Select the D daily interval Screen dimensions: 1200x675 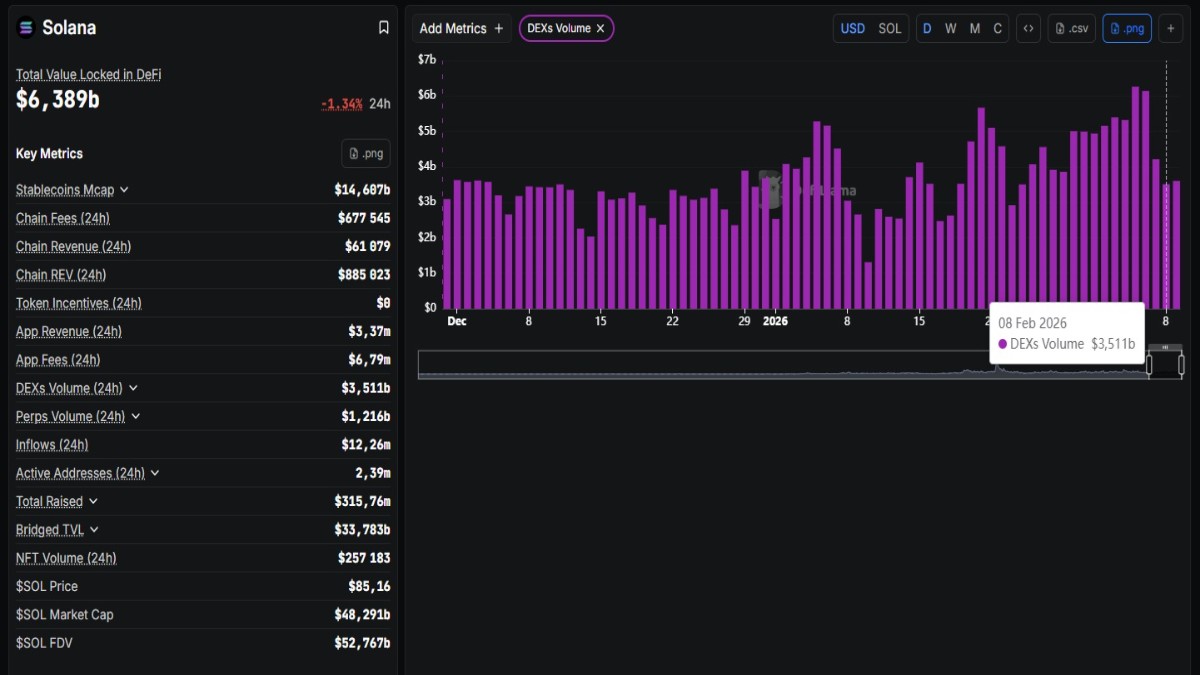[927, 28]
